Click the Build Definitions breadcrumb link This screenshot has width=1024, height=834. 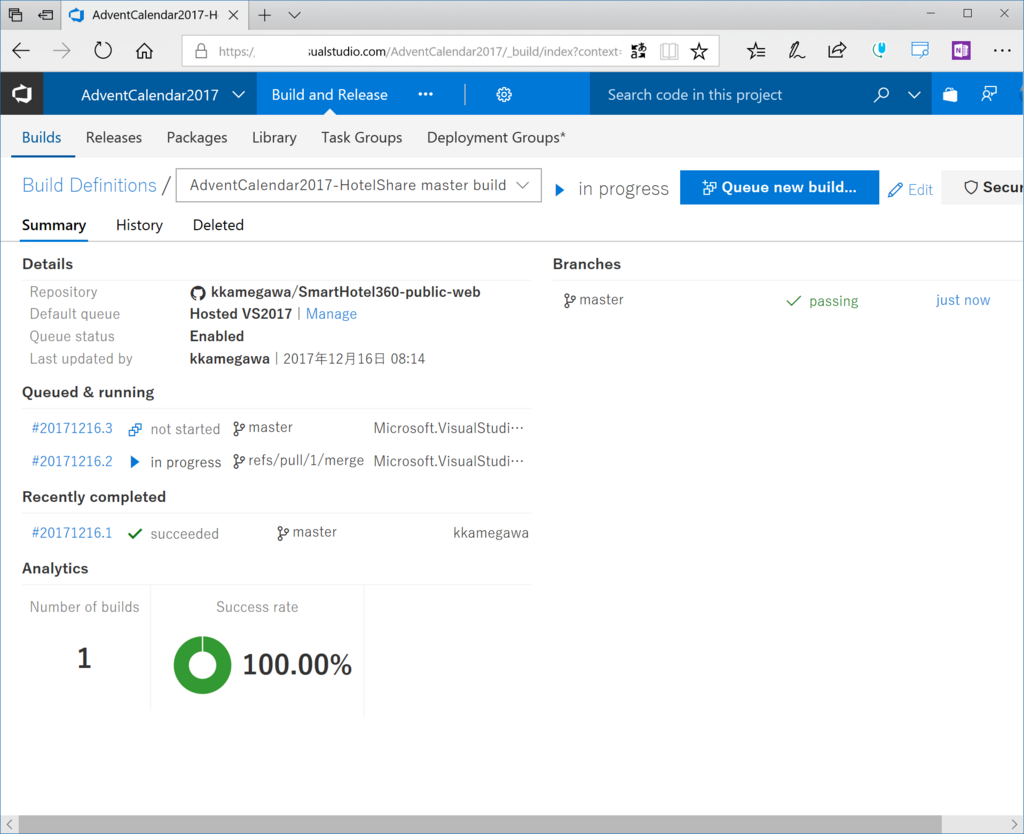(x=89, y=185)
